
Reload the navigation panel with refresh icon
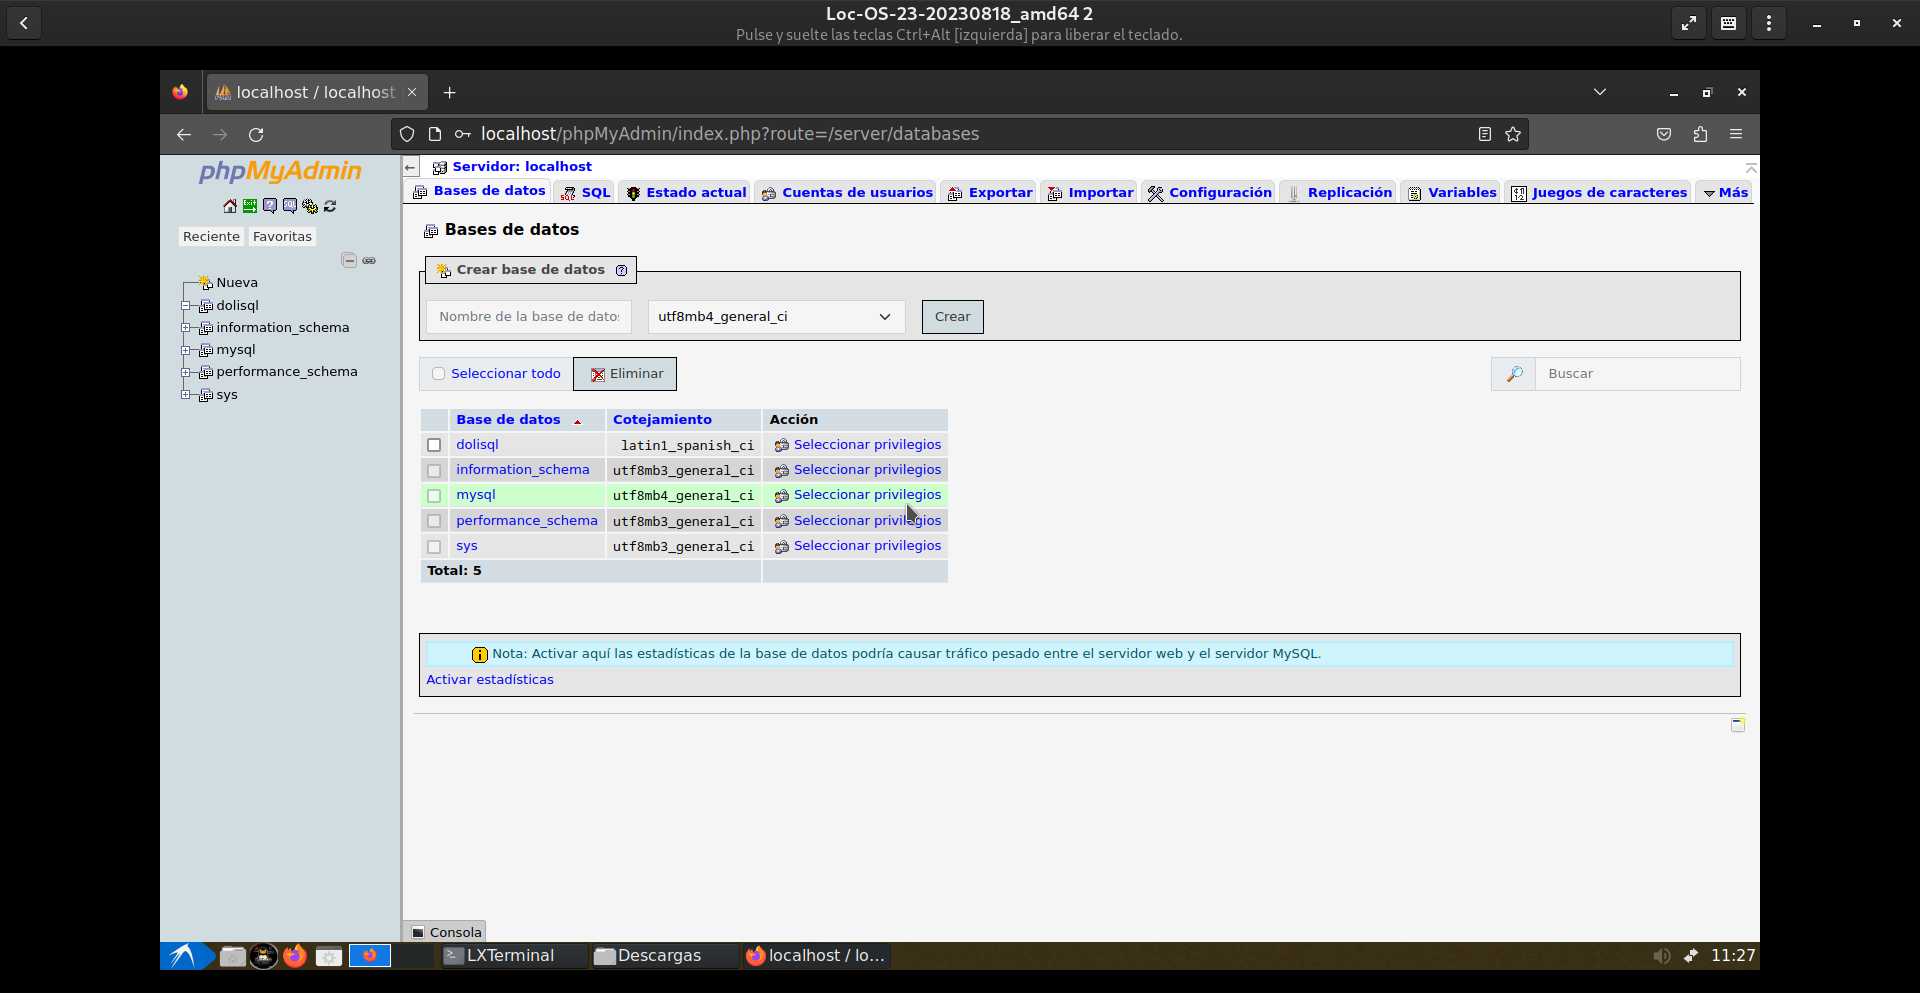point(330,206)
